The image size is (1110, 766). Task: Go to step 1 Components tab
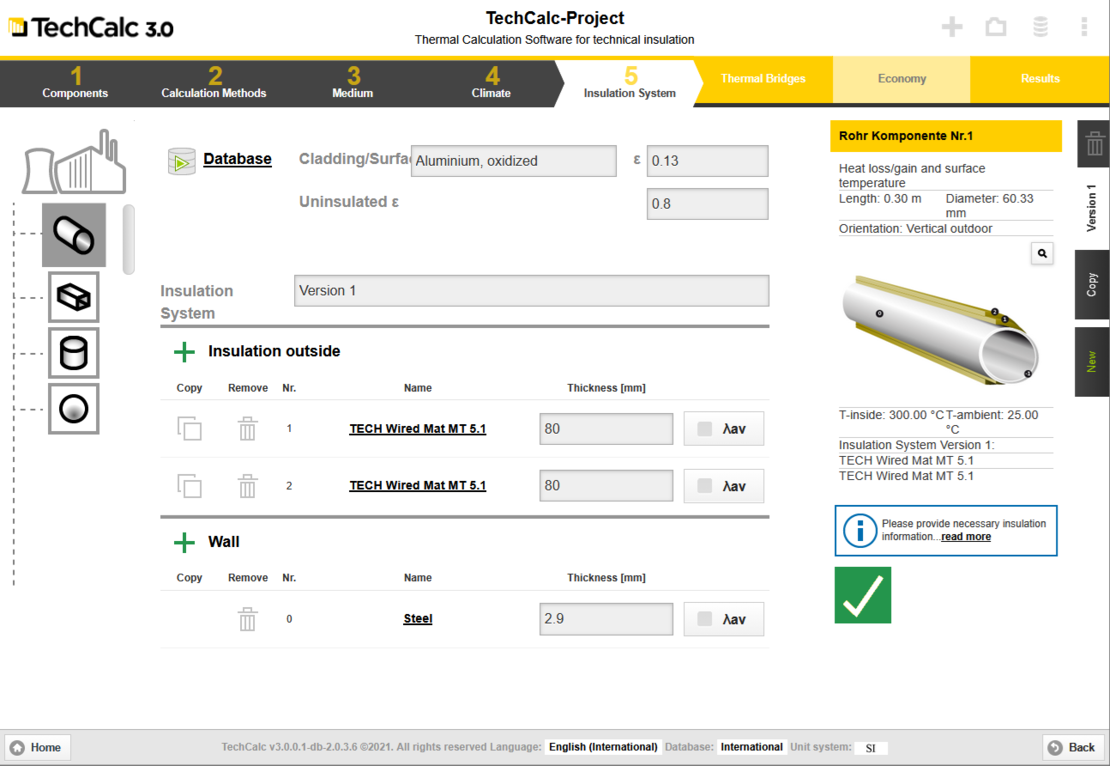tap(75, 83)
